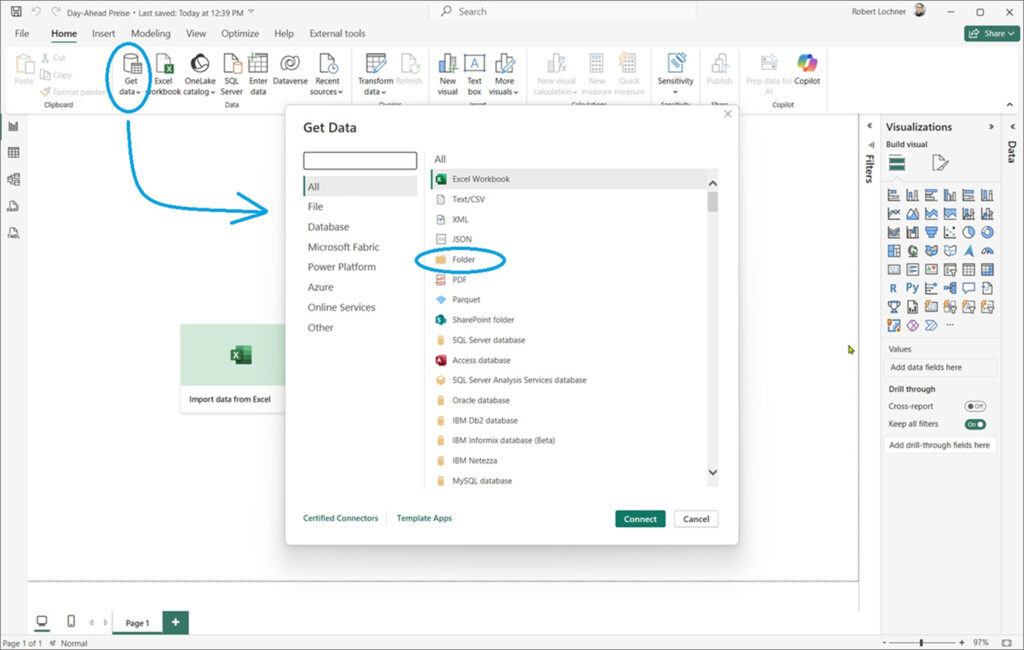The width and height of the screenshot is (1024, 650).
Task: Add a New visual from the ribbon
Action: (x=447, y=74)
